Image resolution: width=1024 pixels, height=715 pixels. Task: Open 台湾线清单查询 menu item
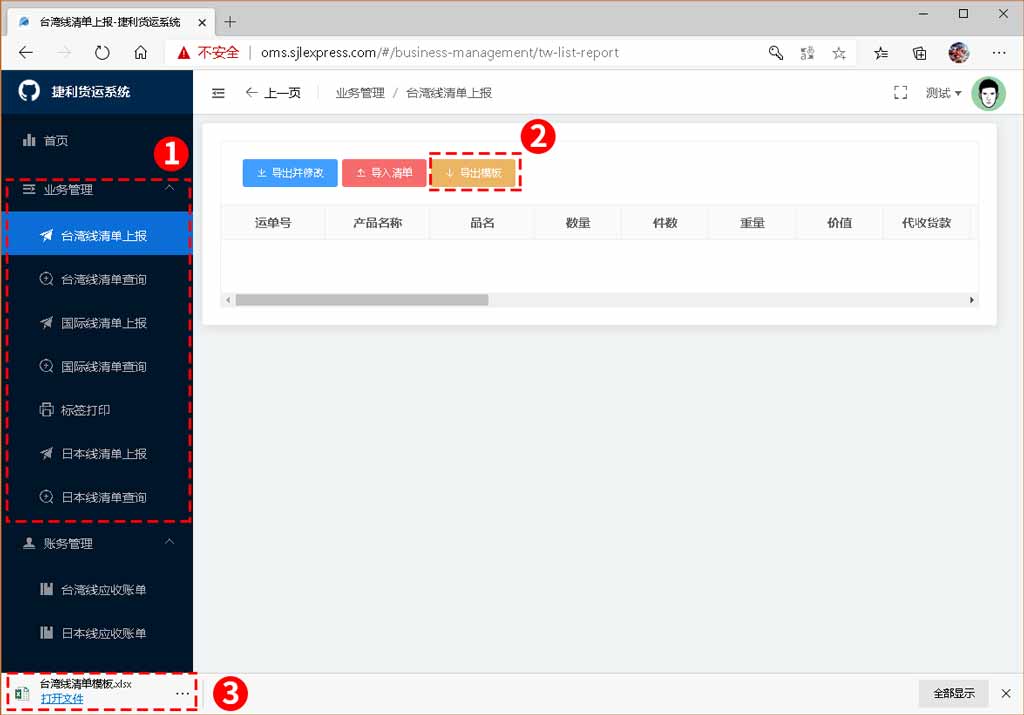click(97, 279)
